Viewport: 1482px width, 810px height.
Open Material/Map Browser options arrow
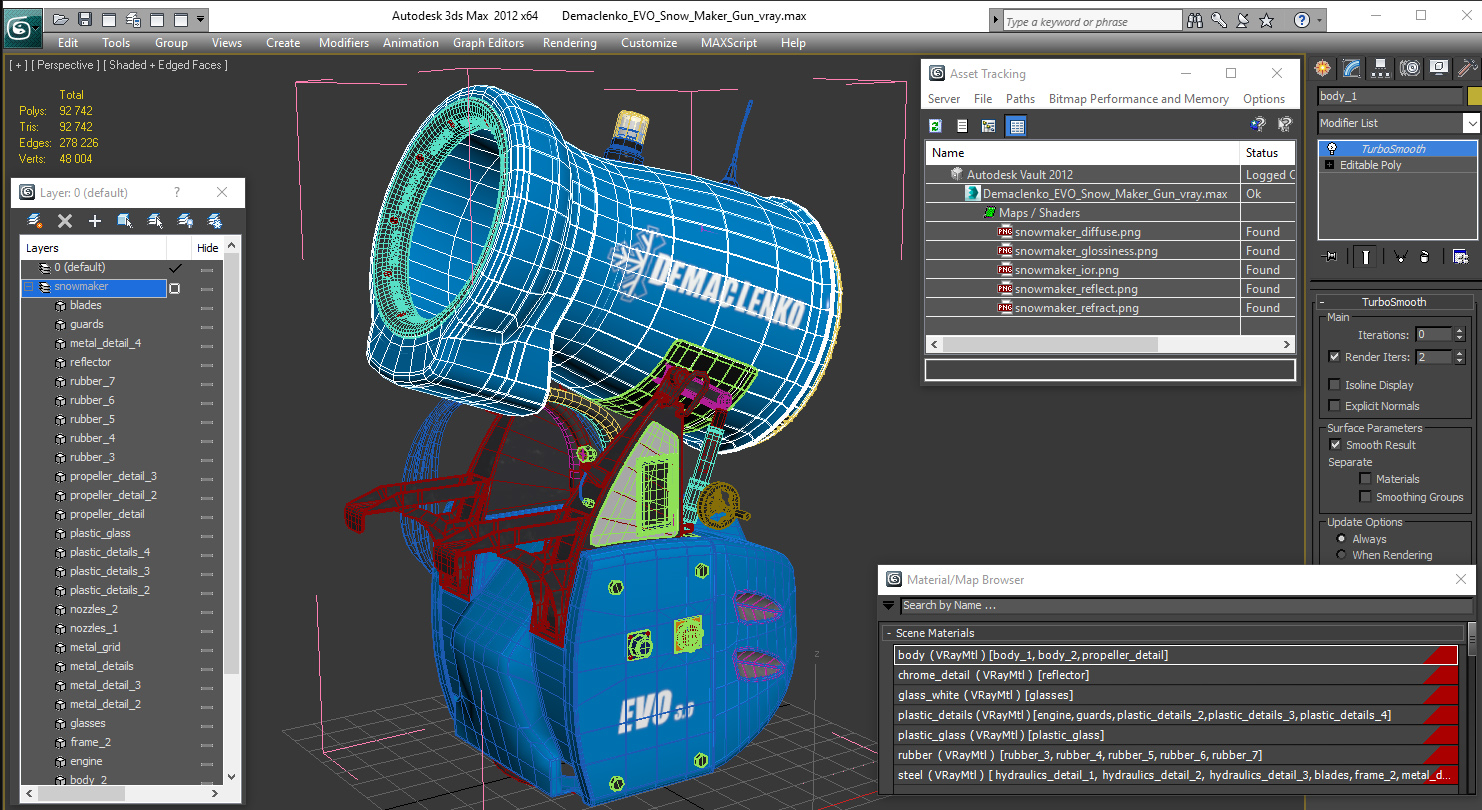(888, 605)
